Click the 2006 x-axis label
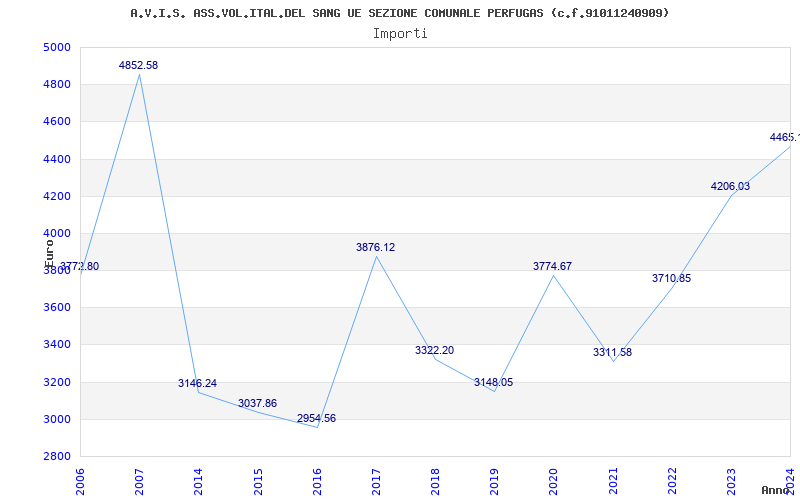 click(80, 482)
